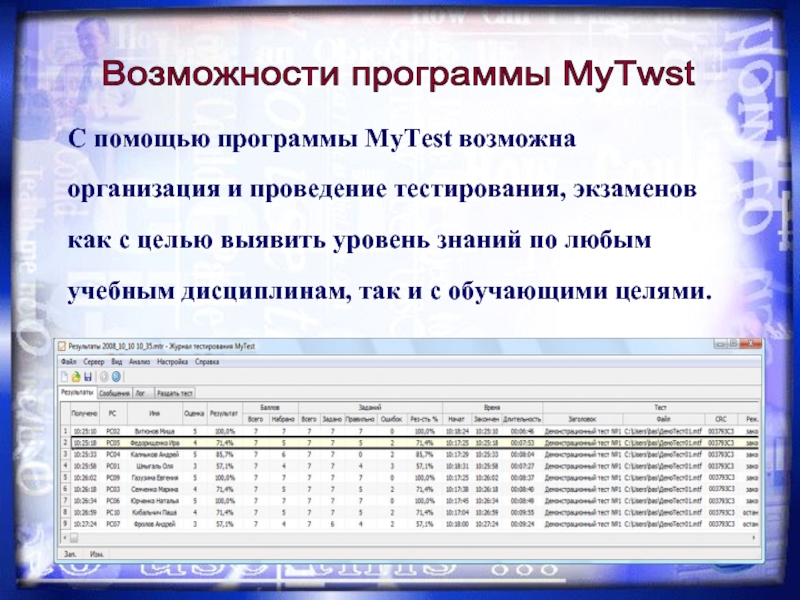Click the duration cell 00:06:46
The height and width of the screenshot is (600, 800).
click(522, 431)
